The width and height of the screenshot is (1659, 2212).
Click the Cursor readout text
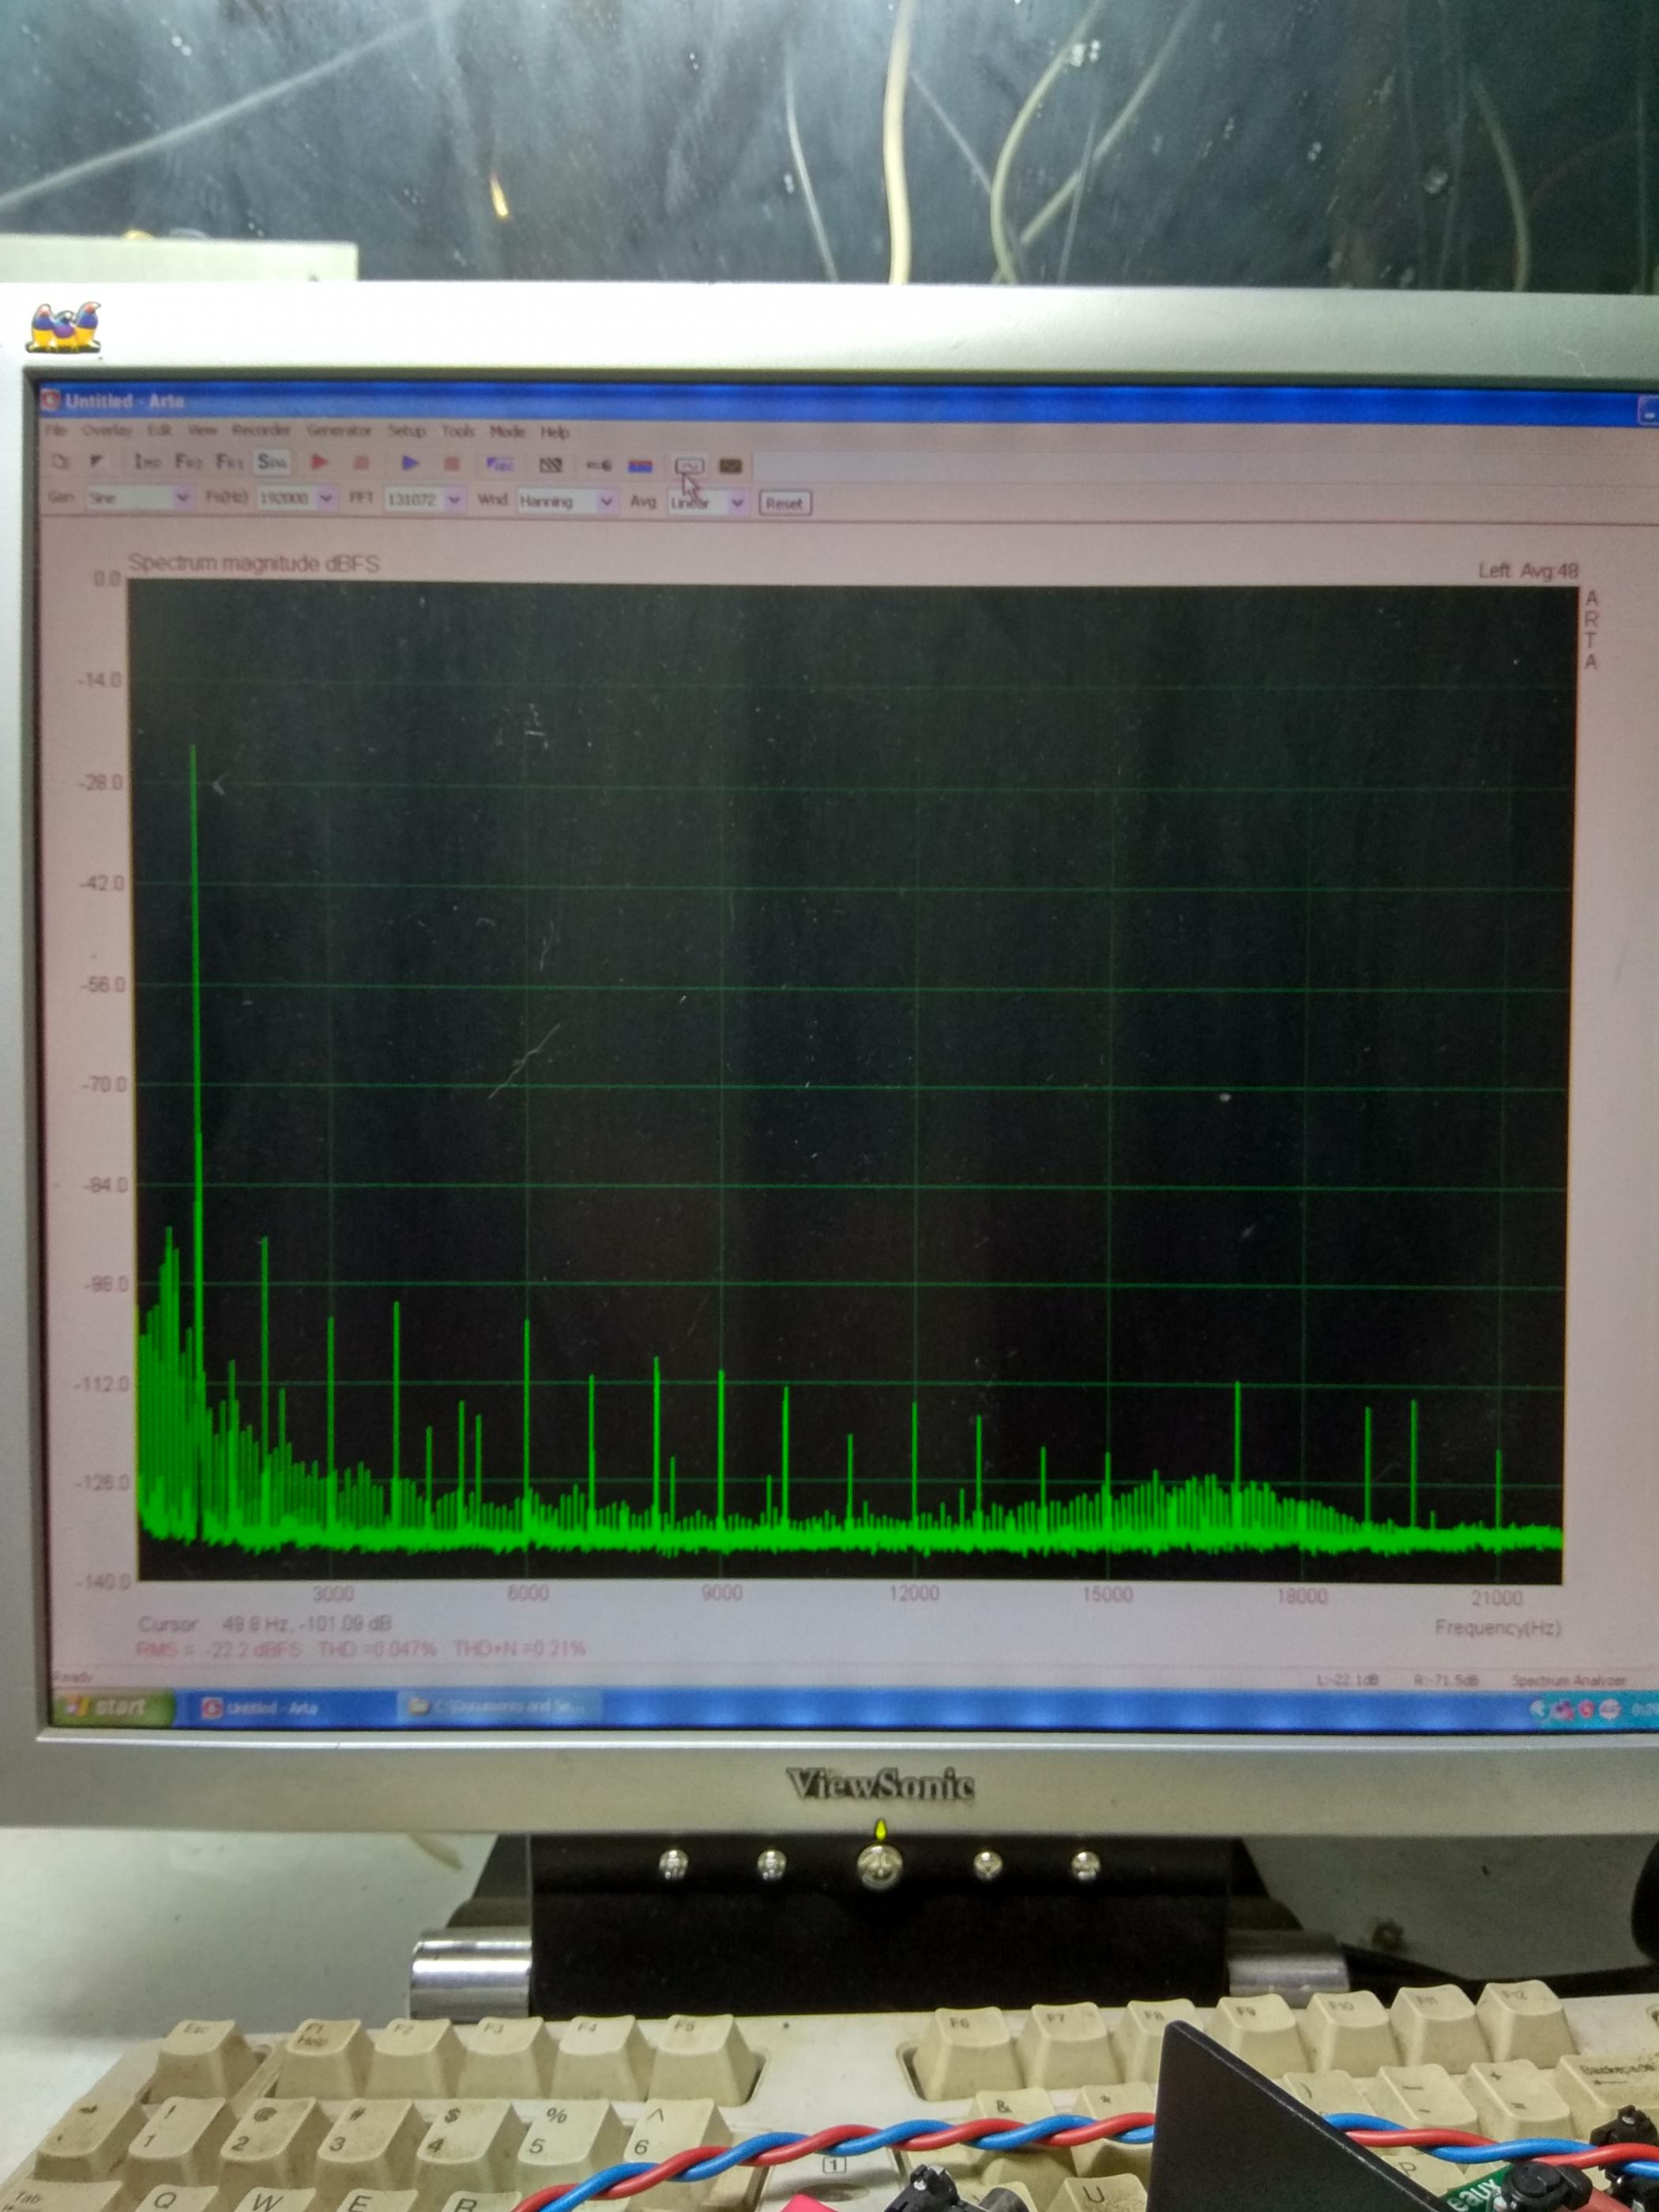[x=265, y=1623]
